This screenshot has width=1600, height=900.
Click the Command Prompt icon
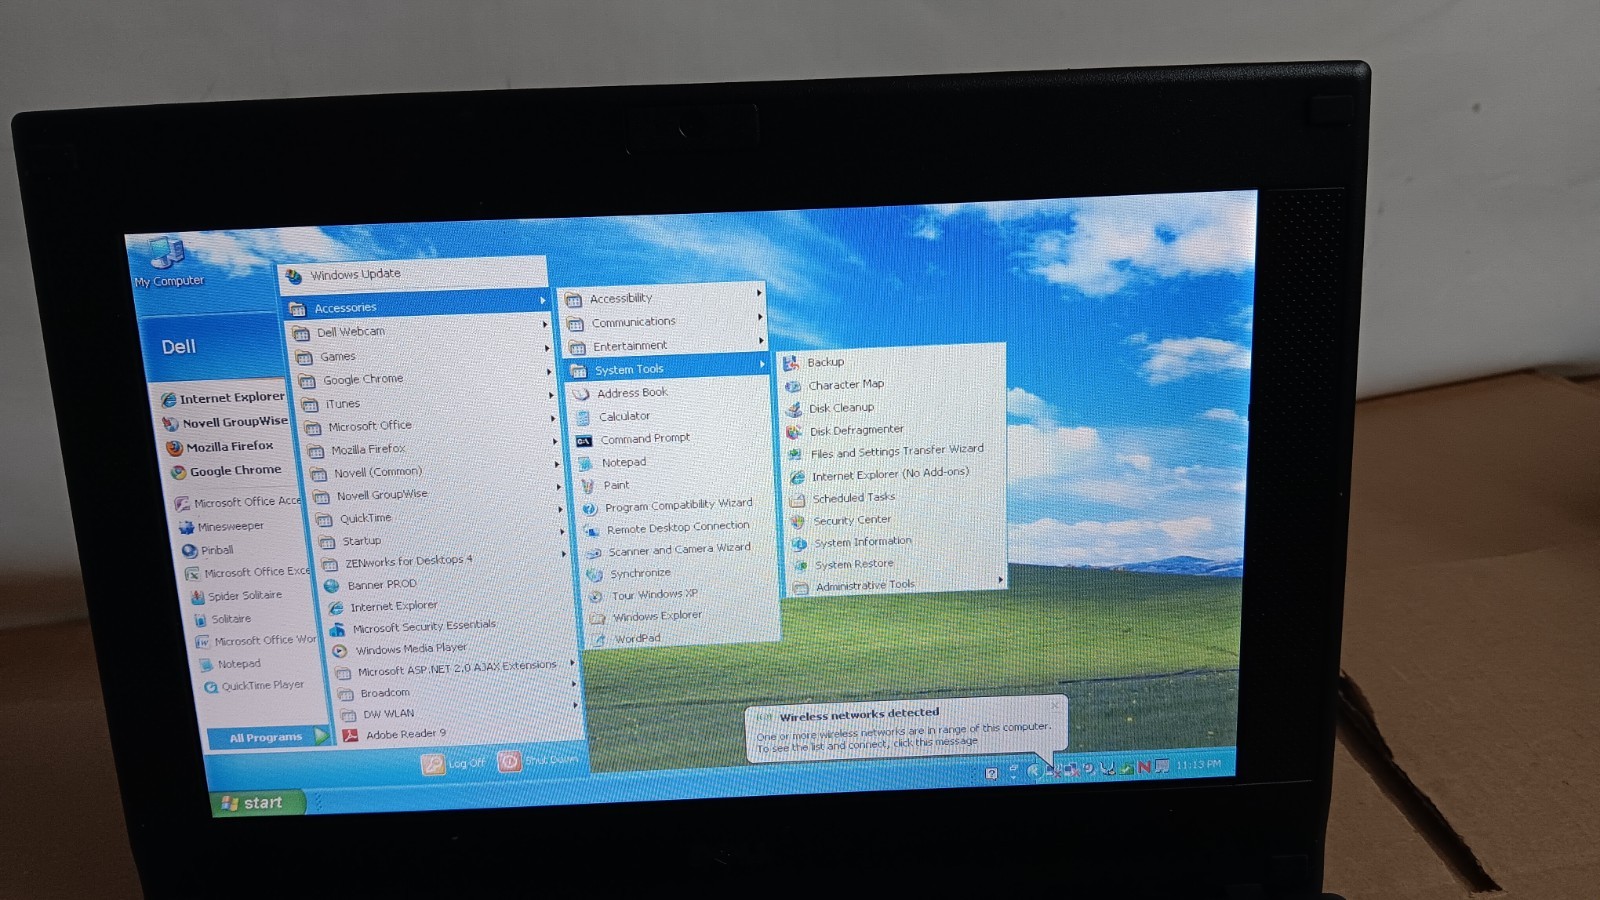[584, 441]
